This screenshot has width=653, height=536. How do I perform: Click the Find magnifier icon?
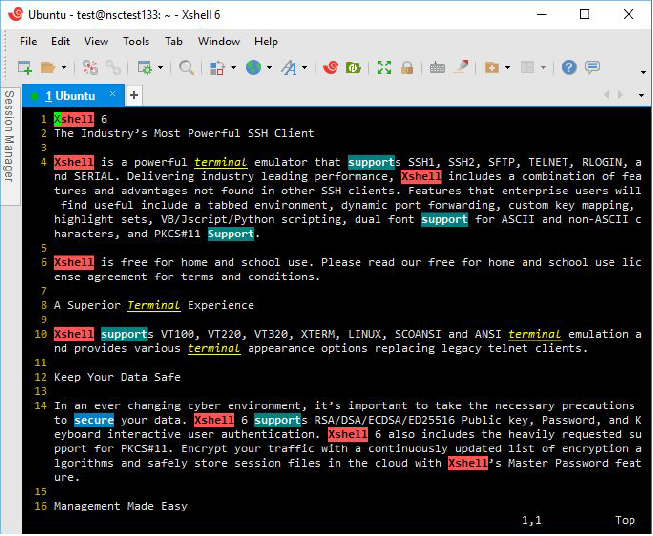pos(186,67)
